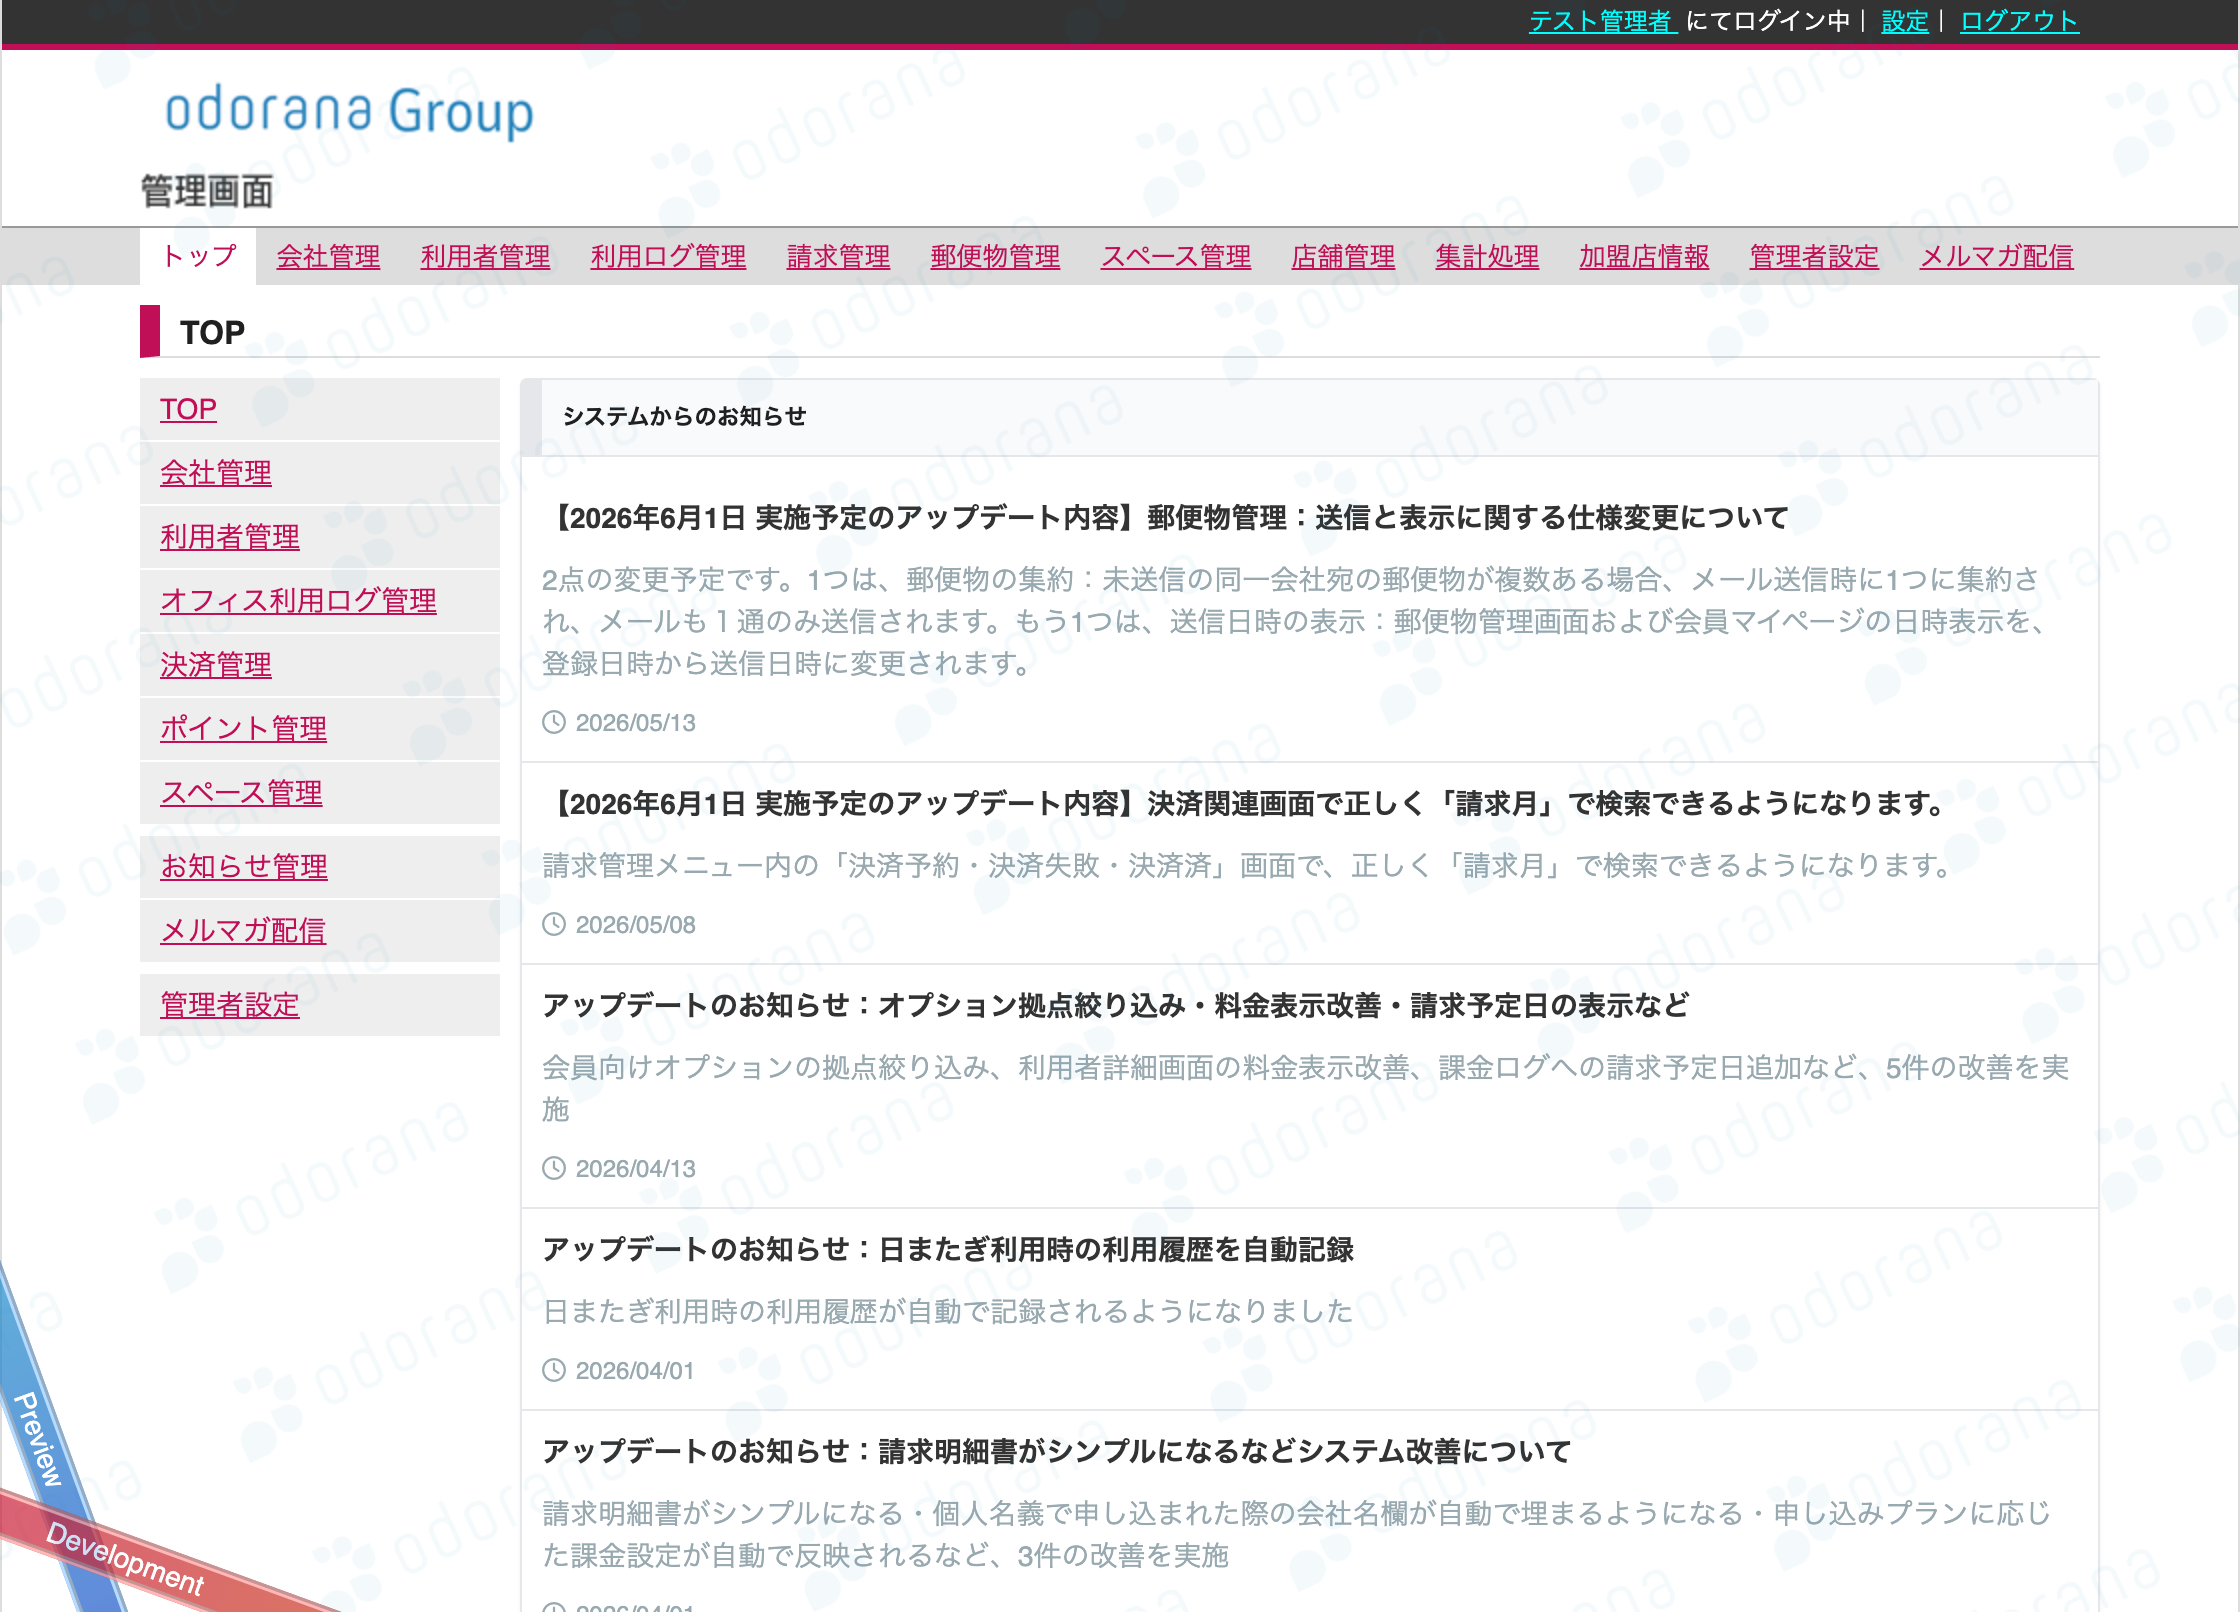Image resolution: width=2240 pixels, height=1612 pixels.
Task: Click the date text 2026/04/13
Action: tap(636, 1169)
